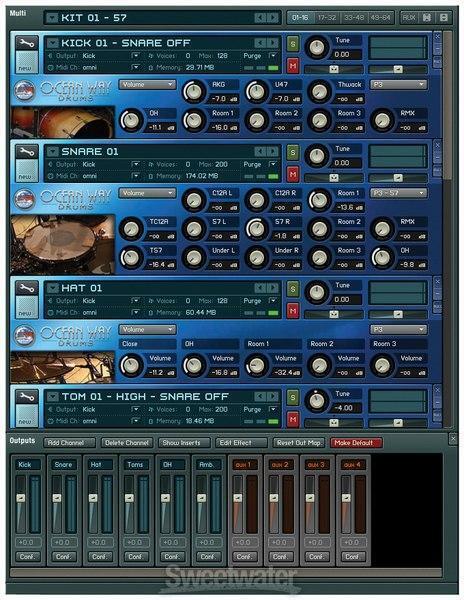The width and height of the screenshot is (464, 600).
Task: Open the Output dropdown for KICK 01
Action: pyautogui.click(x=136, y=56)
